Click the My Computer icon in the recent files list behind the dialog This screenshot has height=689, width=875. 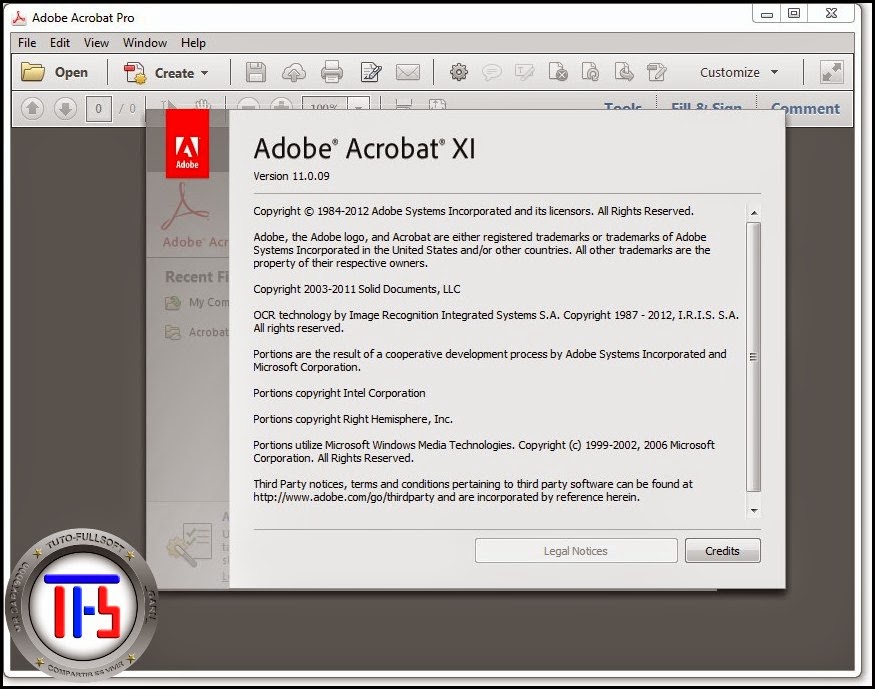click(173, 302)
